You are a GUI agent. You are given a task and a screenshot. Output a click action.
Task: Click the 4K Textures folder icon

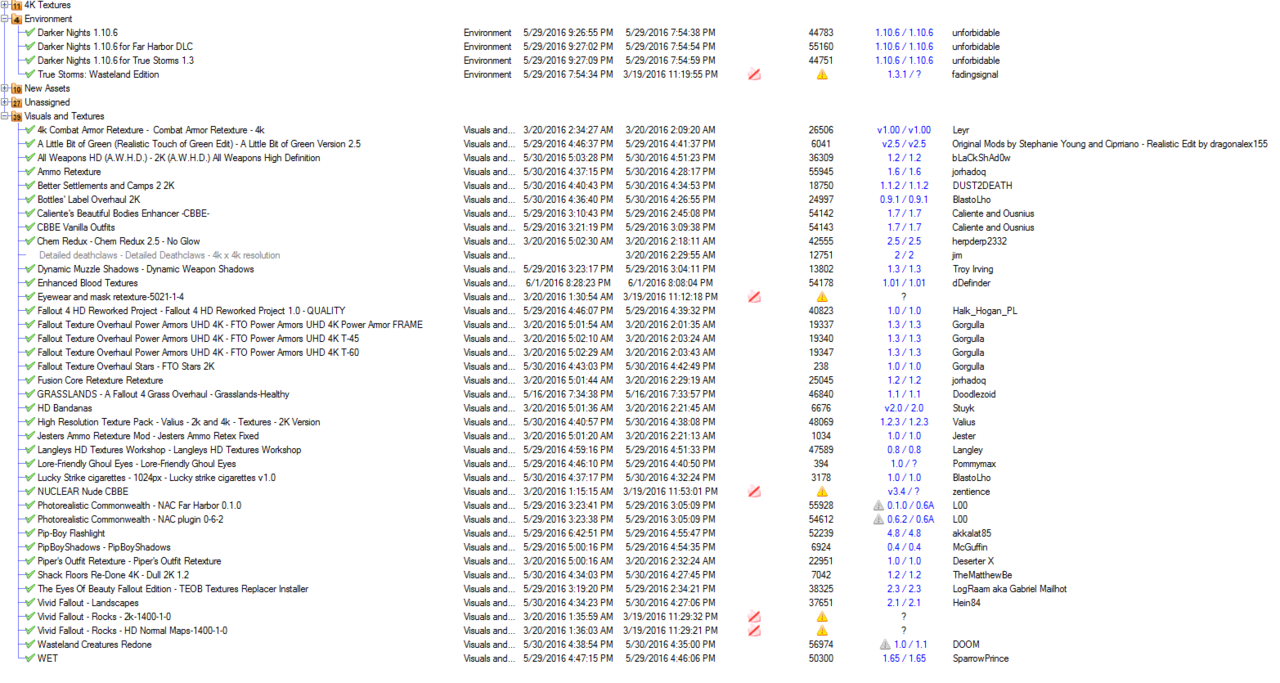pos(16,5)
